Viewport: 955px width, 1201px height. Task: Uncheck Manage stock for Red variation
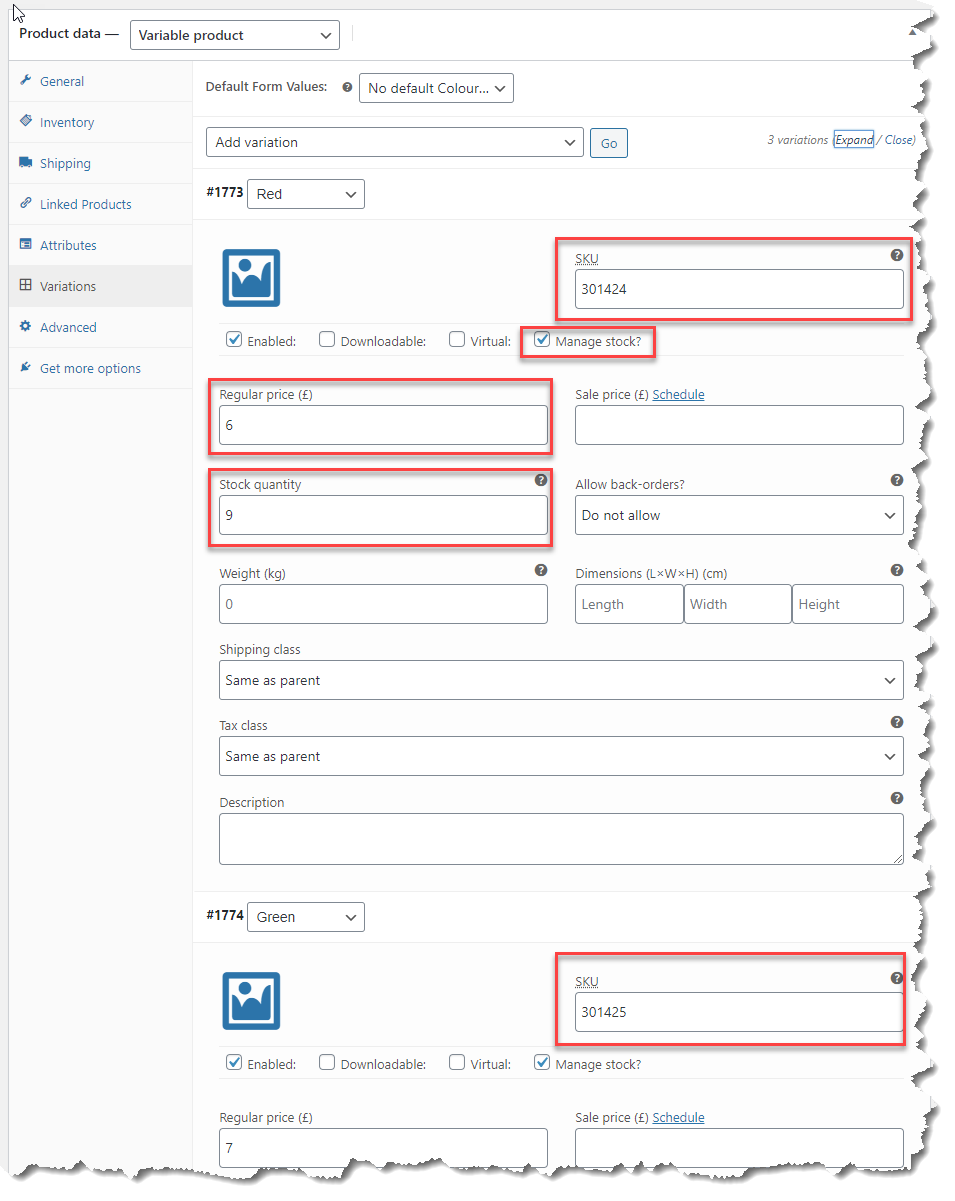click(x=542, y=340)
